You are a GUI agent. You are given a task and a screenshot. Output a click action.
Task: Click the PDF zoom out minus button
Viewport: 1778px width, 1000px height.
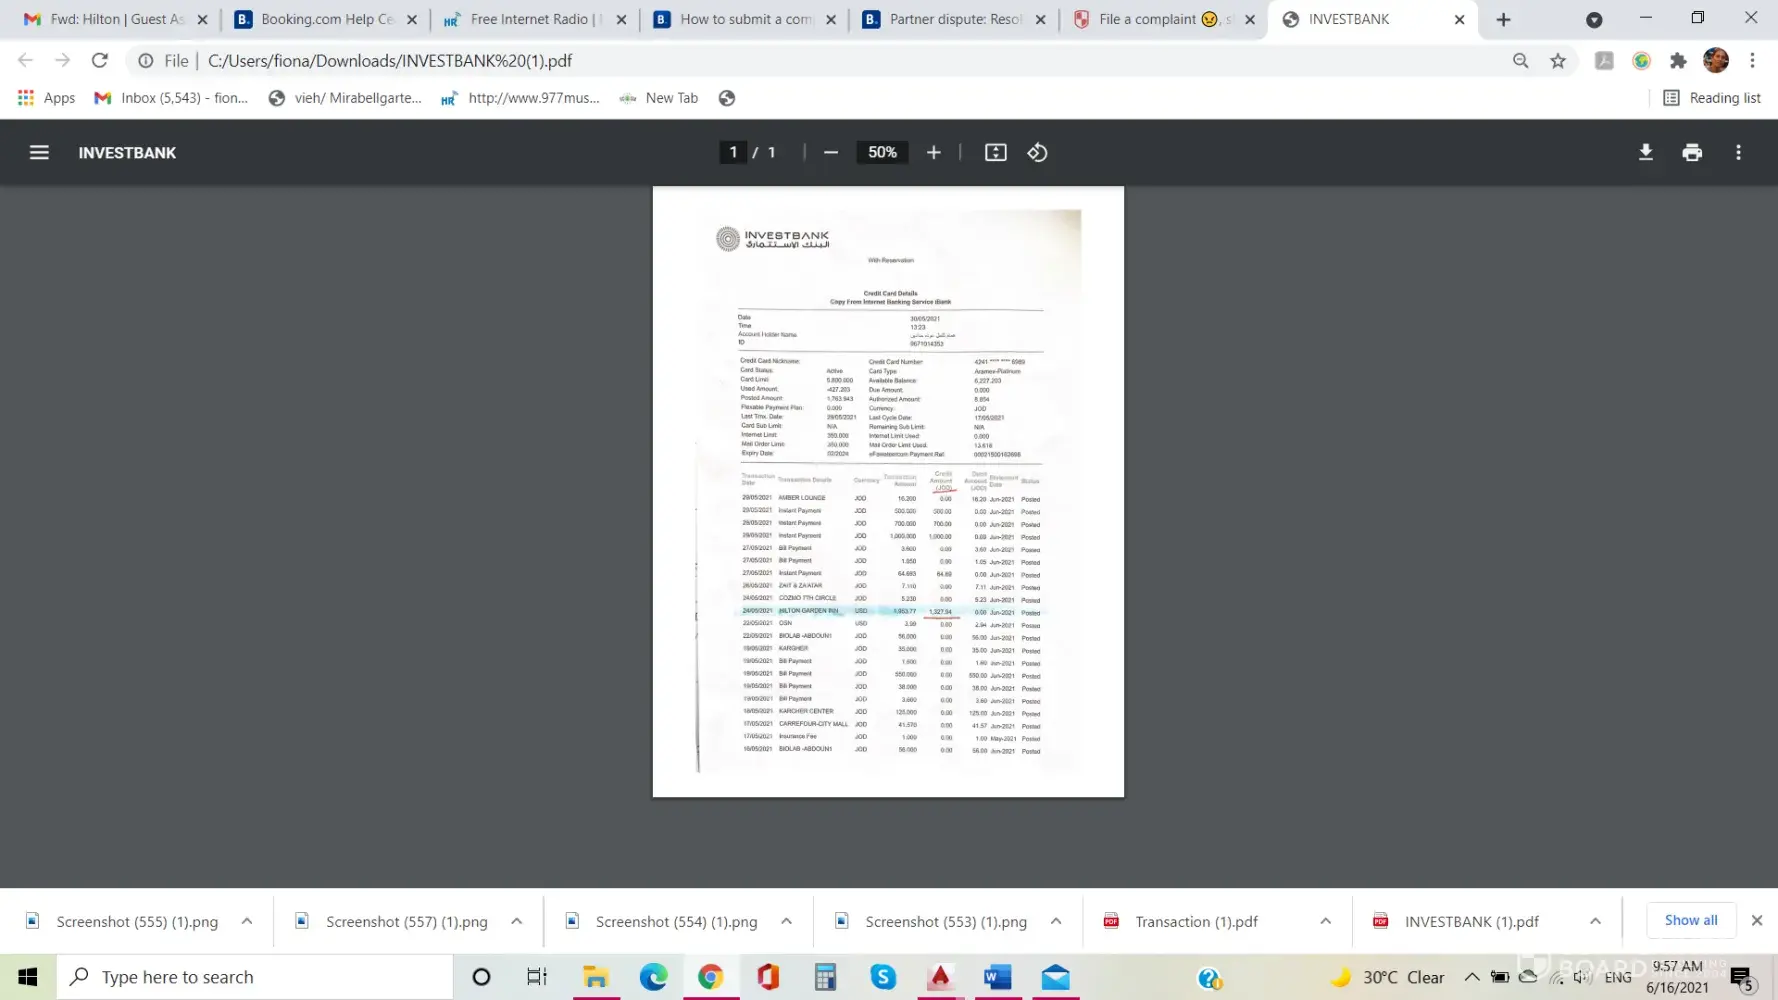830,152
